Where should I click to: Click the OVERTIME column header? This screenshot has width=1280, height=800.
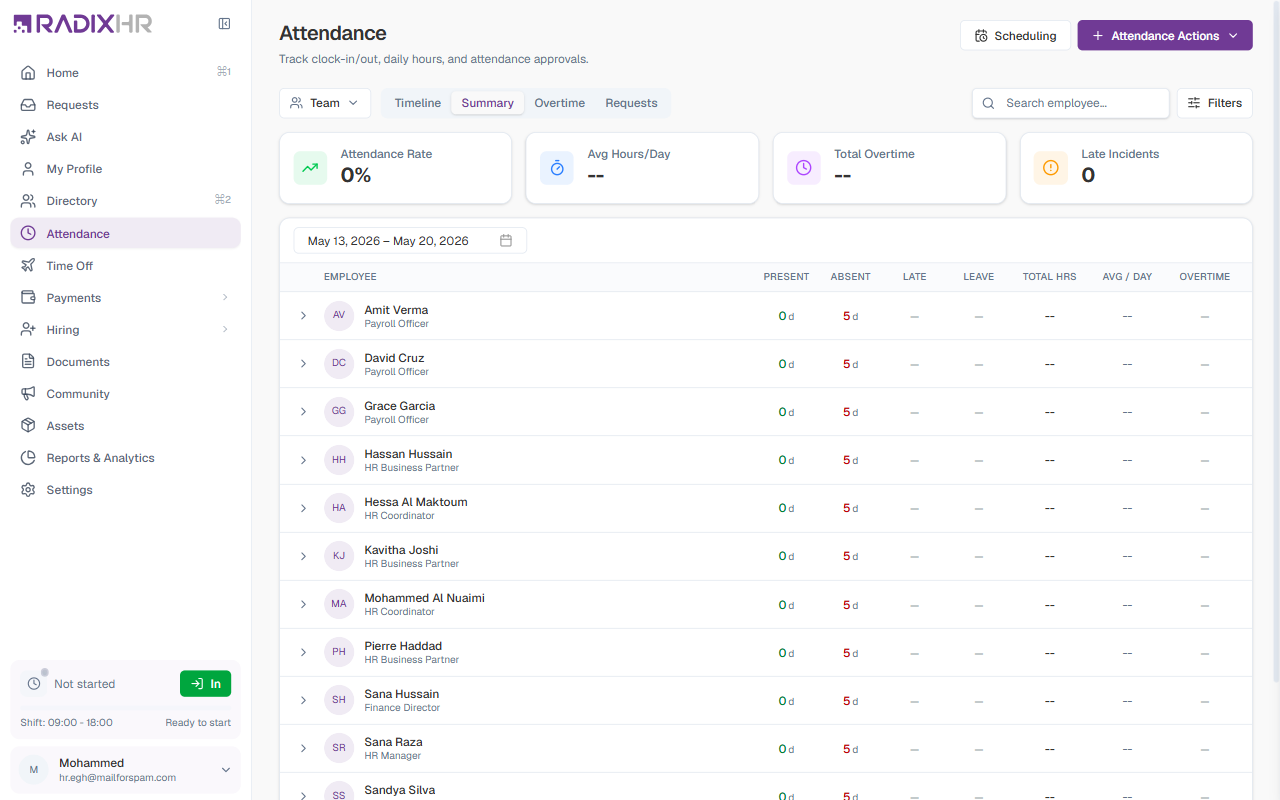click(x=1204, y=277)
